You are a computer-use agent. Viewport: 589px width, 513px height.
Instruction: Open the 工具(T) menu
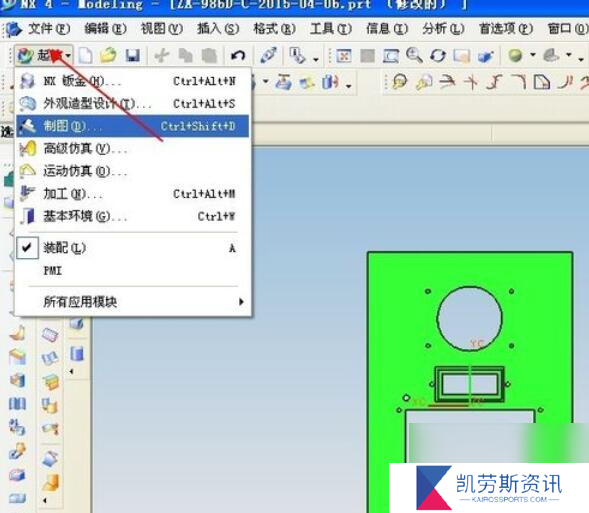[x=331, y=29]
